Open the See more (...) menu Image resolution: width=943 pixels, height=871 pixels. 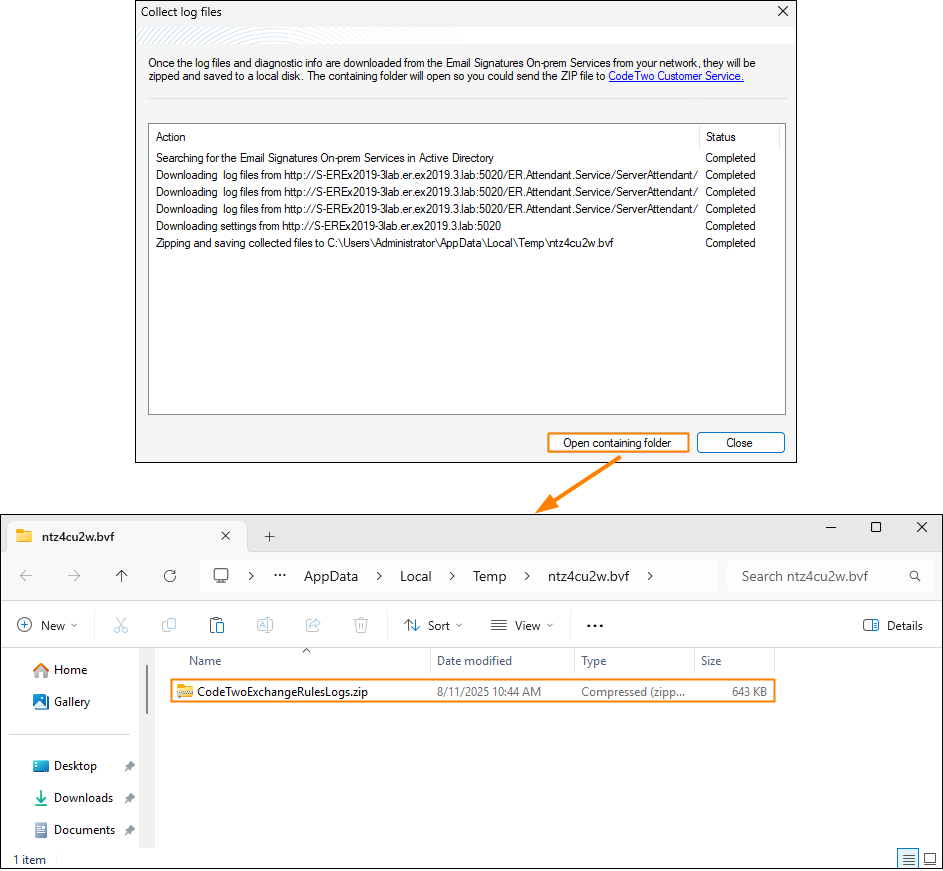tap(594, 625)
